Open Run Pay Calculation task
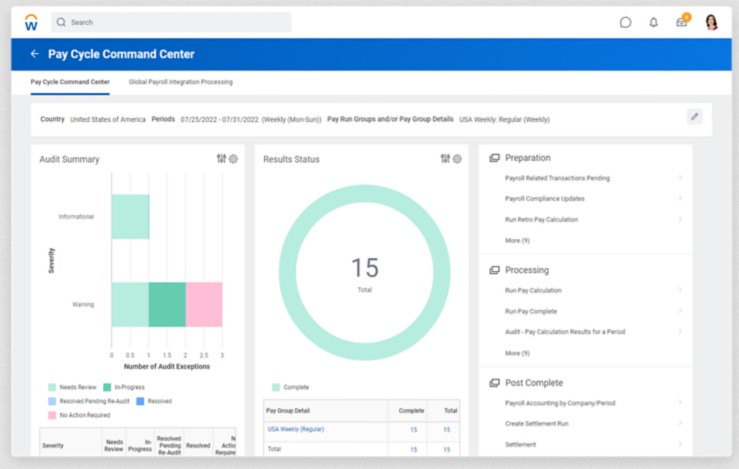Viewport: 739px width, 469px height. click(533, 290)
